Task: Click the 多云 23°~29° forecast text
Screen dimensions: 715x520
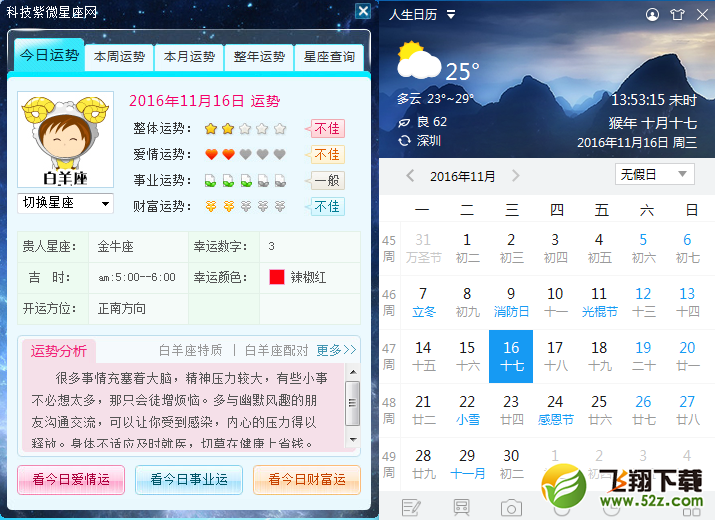Action: 435,99
